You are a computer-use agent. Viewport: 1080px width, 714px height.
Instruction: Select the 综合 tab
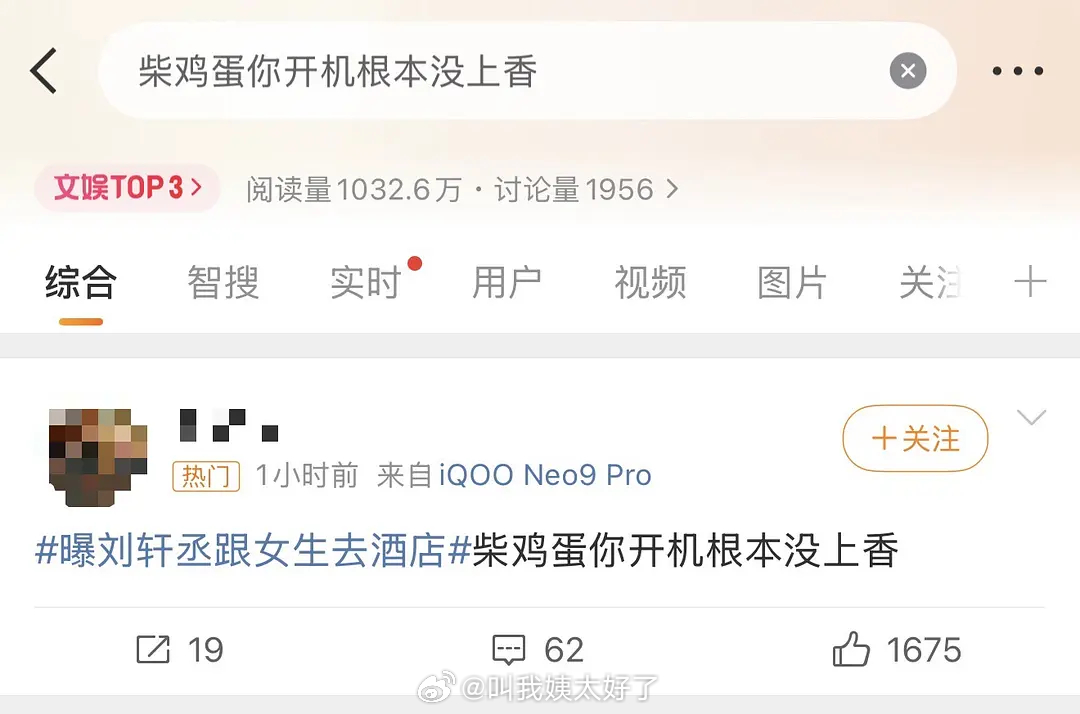click(x=81, y=282)
